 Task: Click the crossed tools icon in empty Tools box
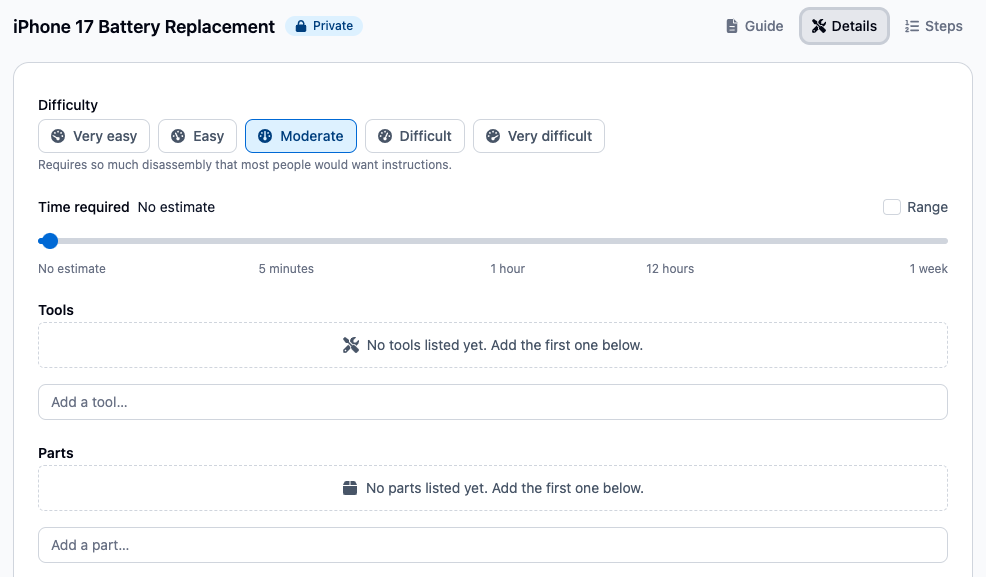pyautogui.click(x=351, y=345)
